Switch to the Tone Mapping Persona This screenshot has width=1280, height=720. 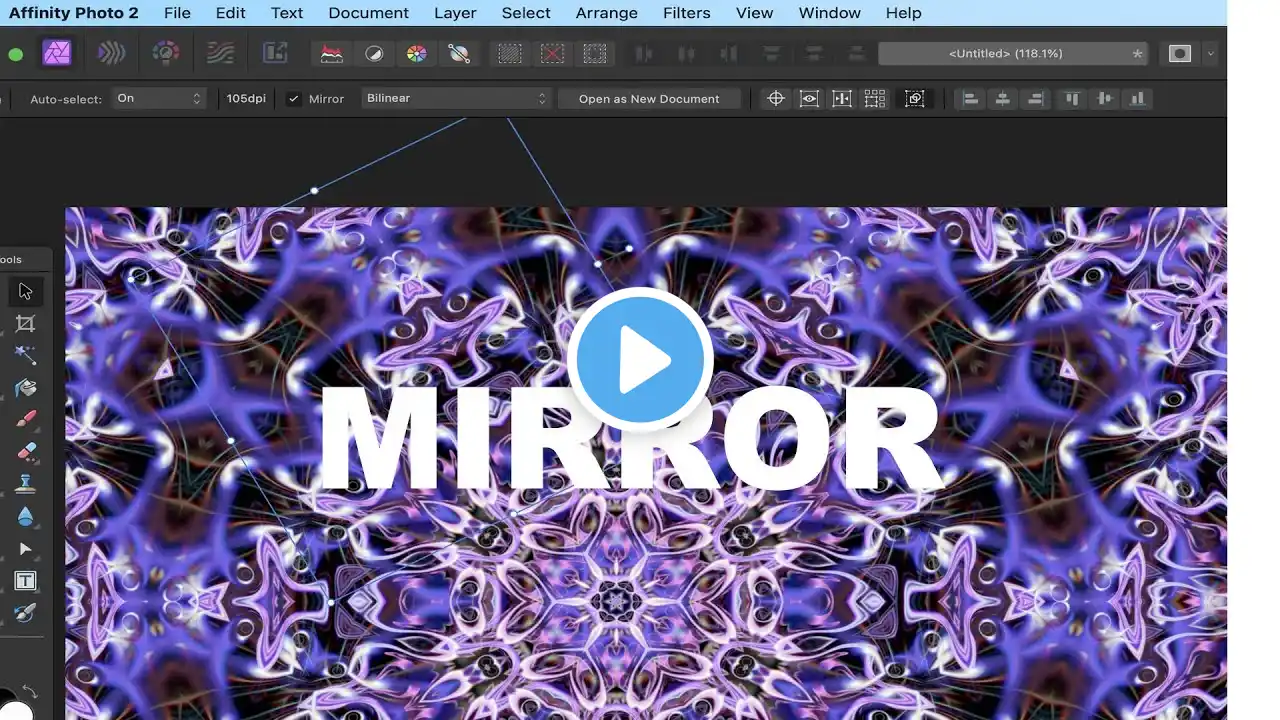221,53
